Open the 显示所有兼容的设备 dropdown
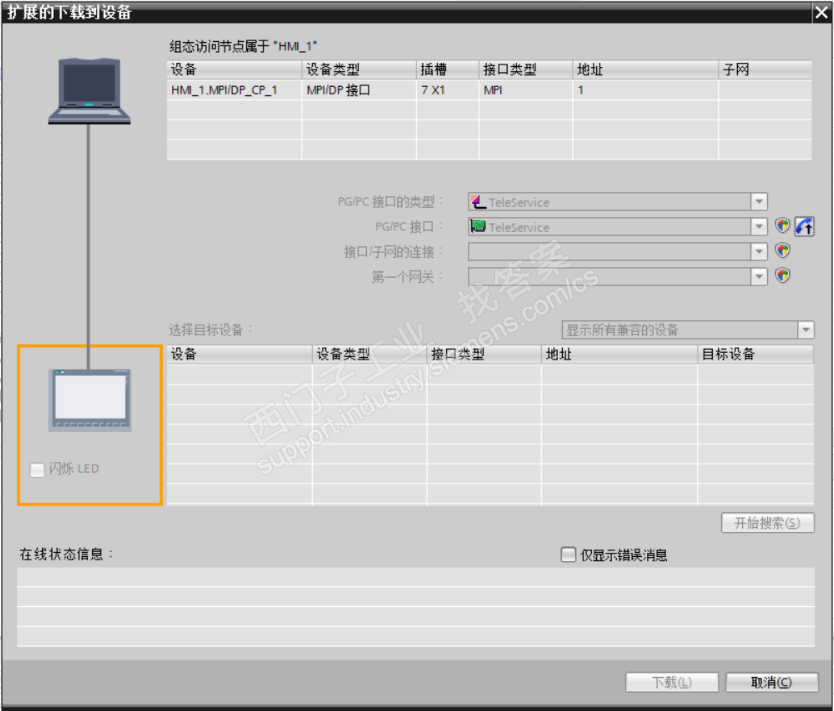The height and width of the screenshot is (711, 834). (x=806, y=330)
